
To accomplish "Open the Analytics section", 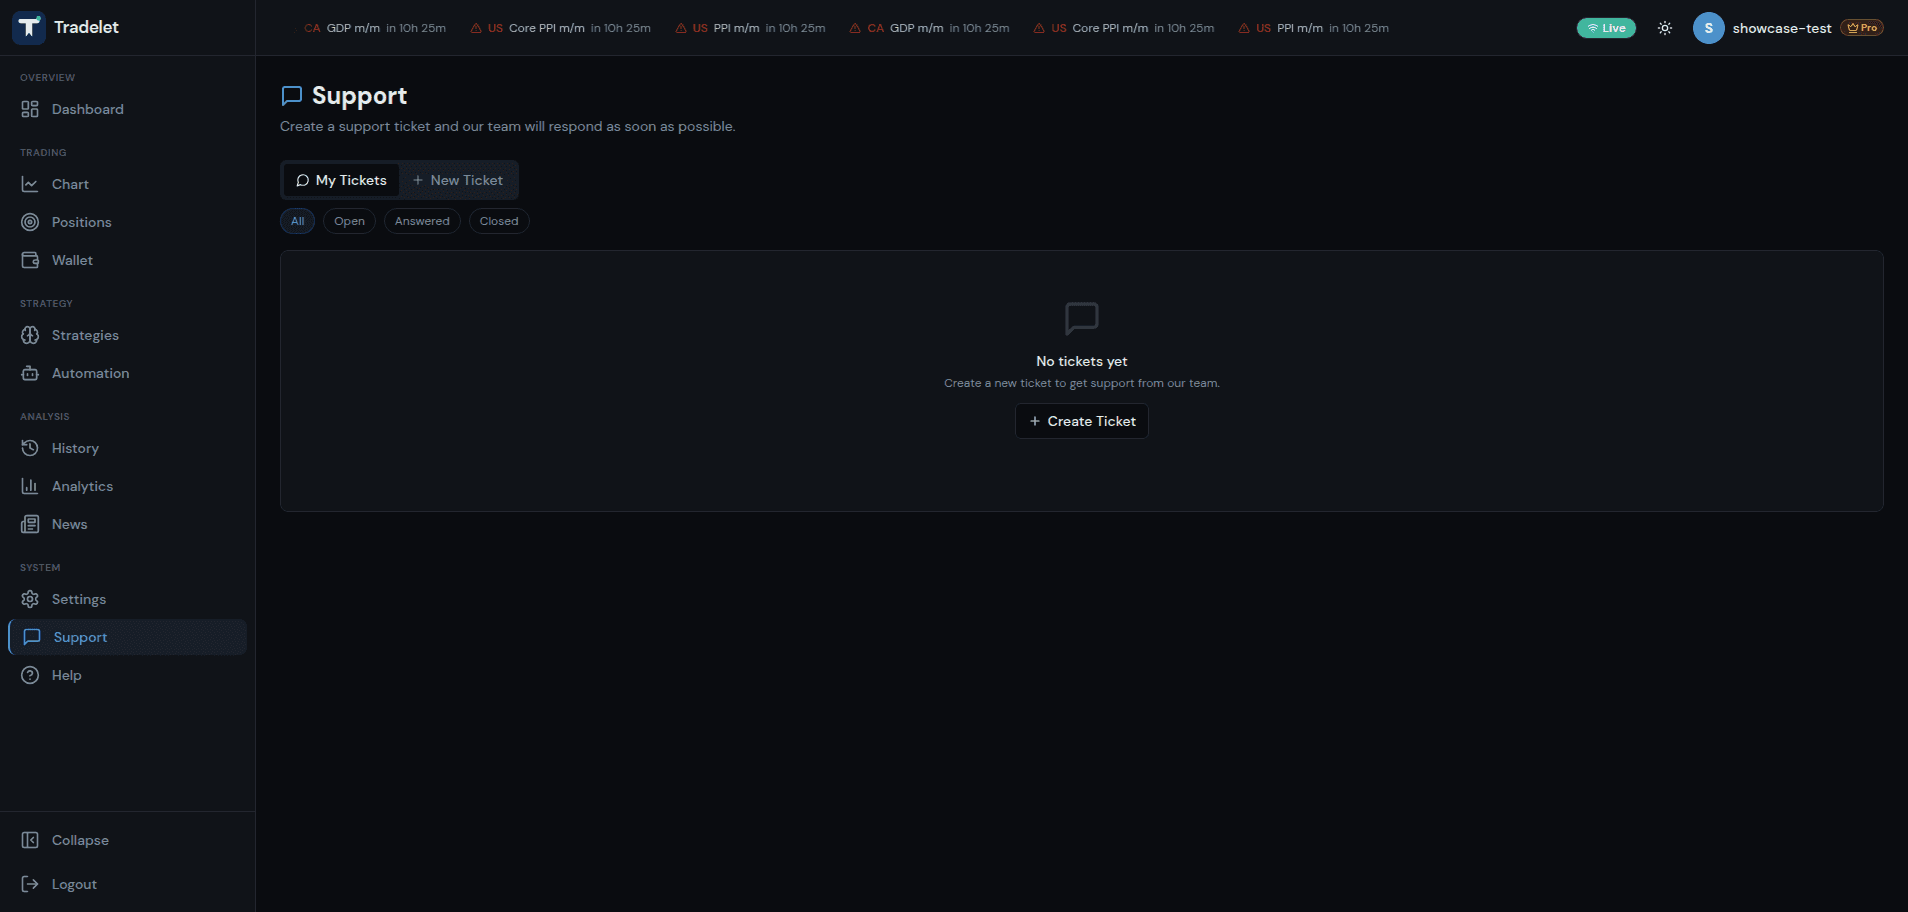I will click(x=82, y=486).
